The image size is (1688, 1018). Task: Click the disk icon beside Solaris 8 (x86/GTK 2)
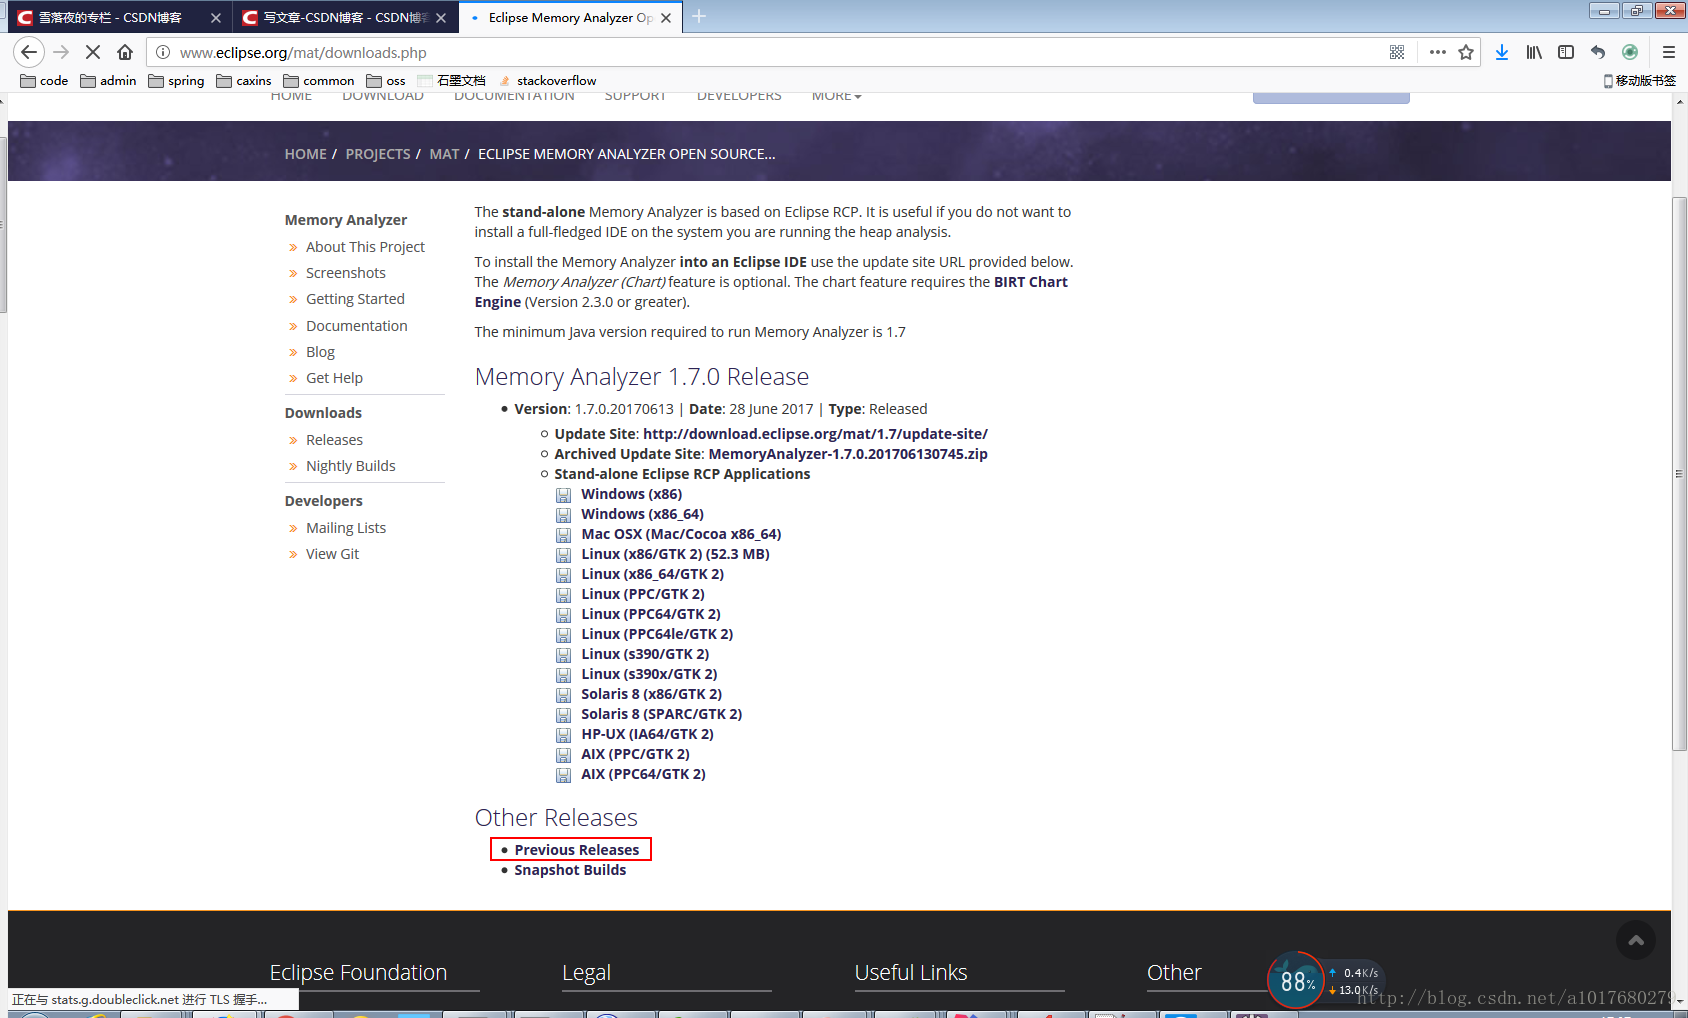coord(564,695)
